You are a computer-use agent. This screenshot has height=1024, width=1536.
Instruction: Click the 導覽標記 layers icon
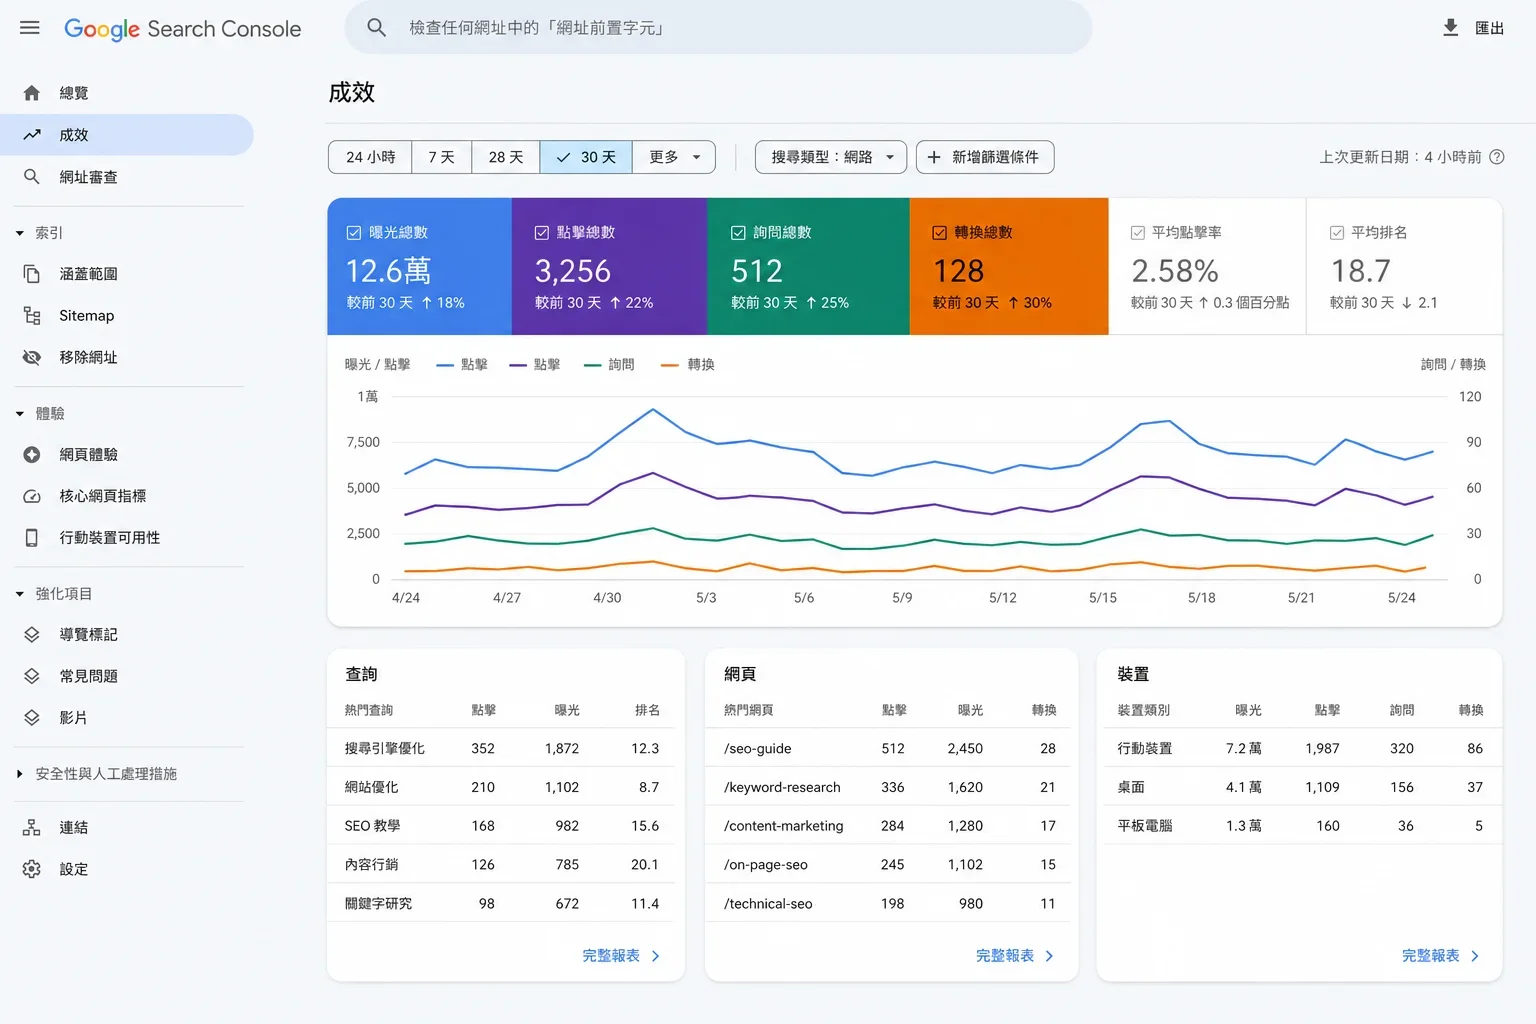32,635
